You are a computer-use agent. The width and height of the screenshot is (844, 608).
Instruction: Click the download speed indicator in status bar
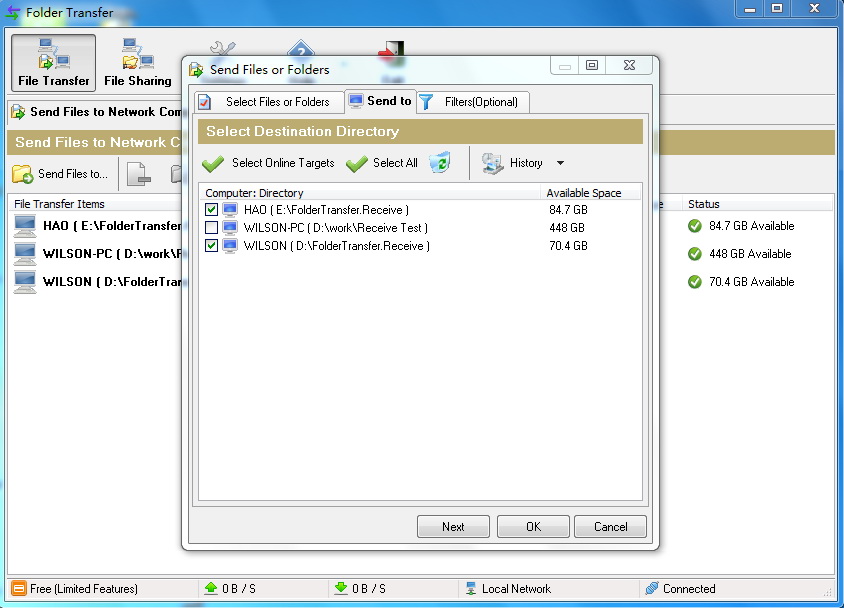point(360,589)
